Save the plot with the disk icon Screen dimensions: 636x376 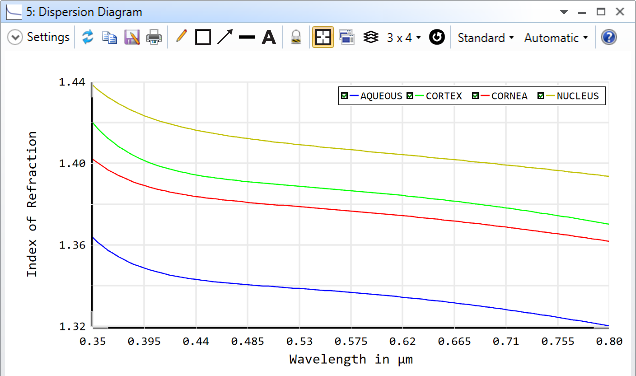[132, 37]
